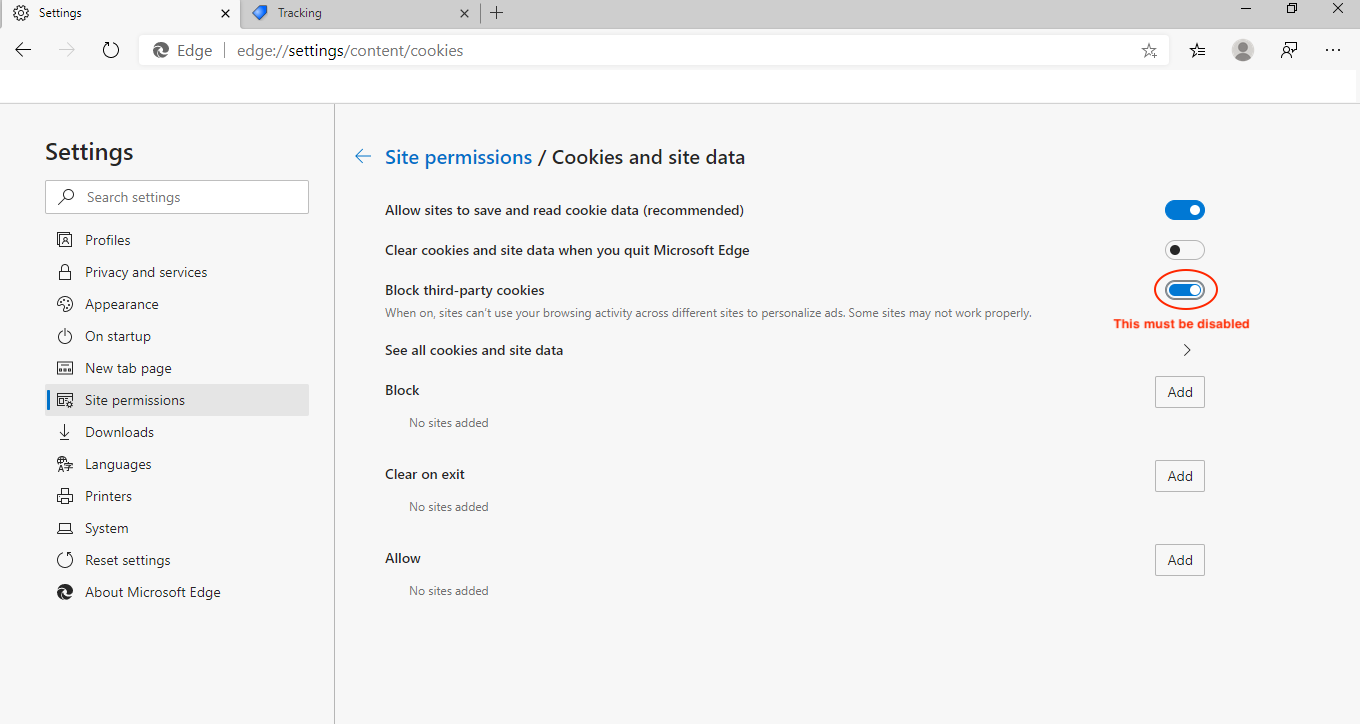This screenshot has width=1360, height=724.
Task: Open On startup settings
Action: pos(177,336)
